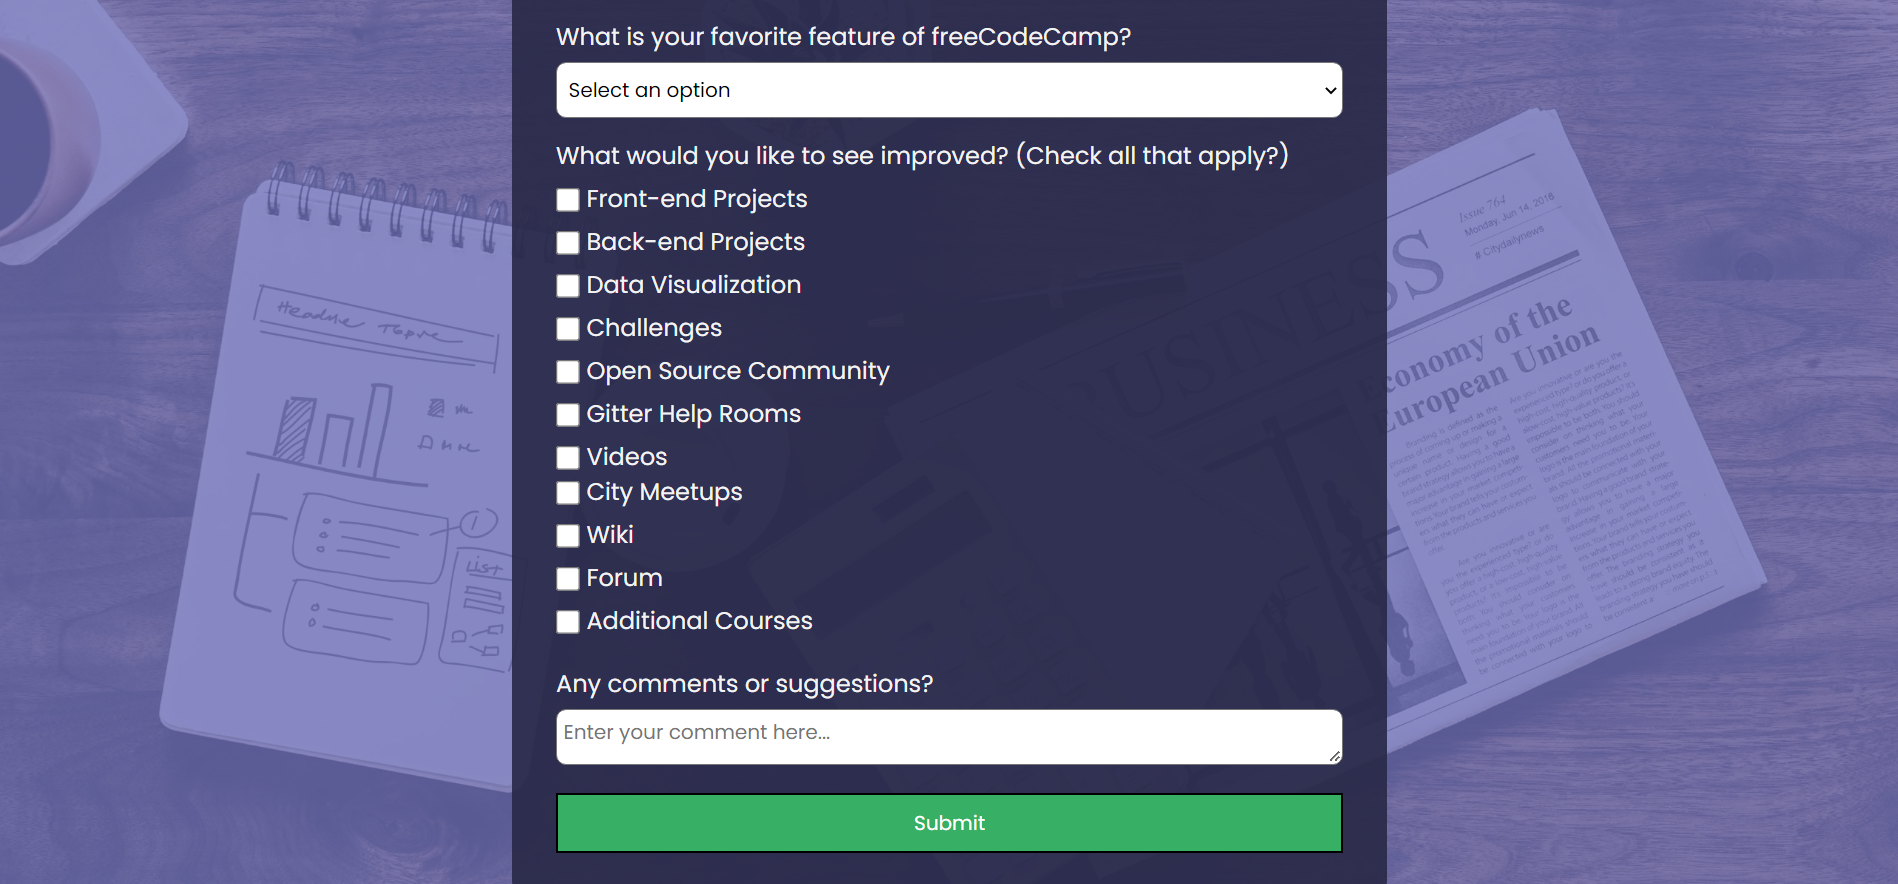The image size is (1898, 884).
Task: Click the Challenges label text
Action: pyautogui.click(x=654, y=328)
